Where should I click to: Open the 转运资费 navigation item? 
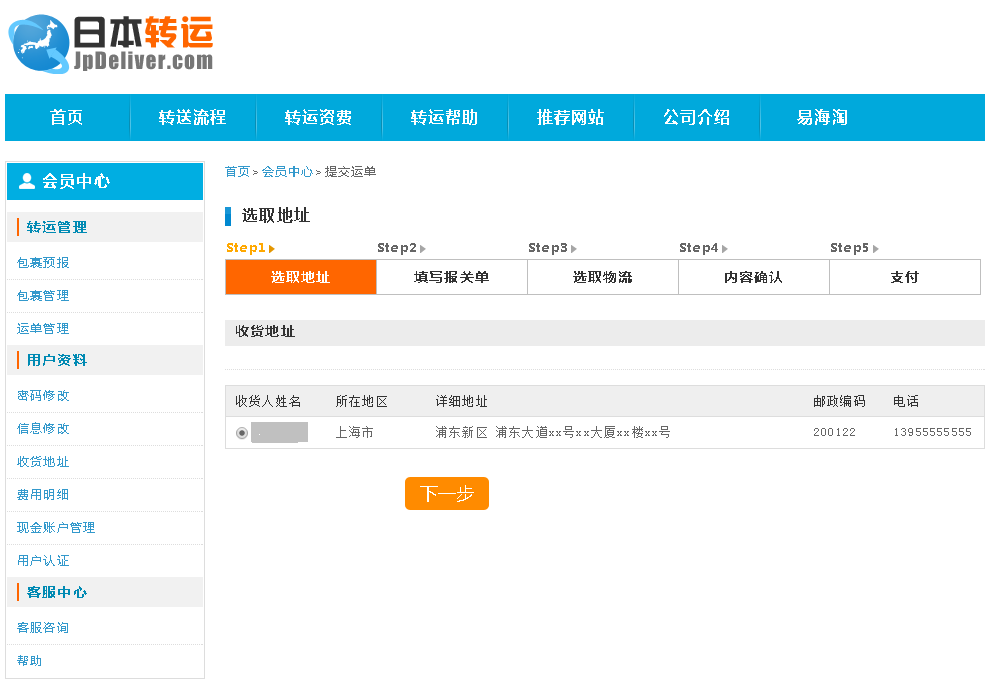320,117
